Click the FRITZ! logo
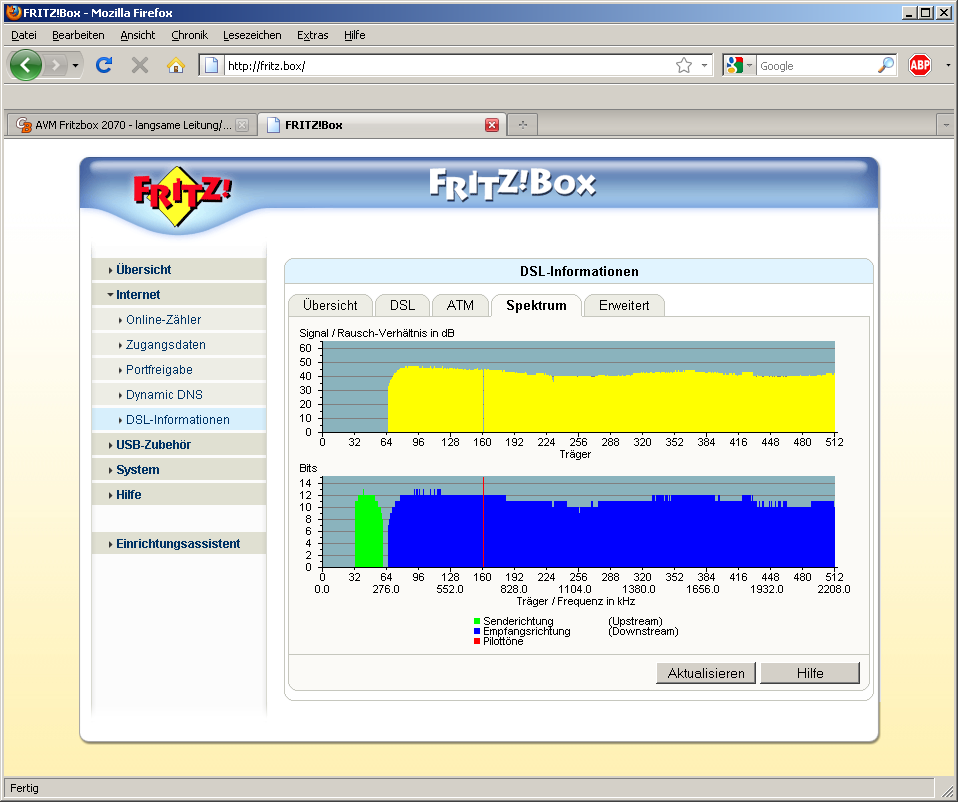Screen dimensions: 958x802 pyautogui.click(x=181, y=195)
